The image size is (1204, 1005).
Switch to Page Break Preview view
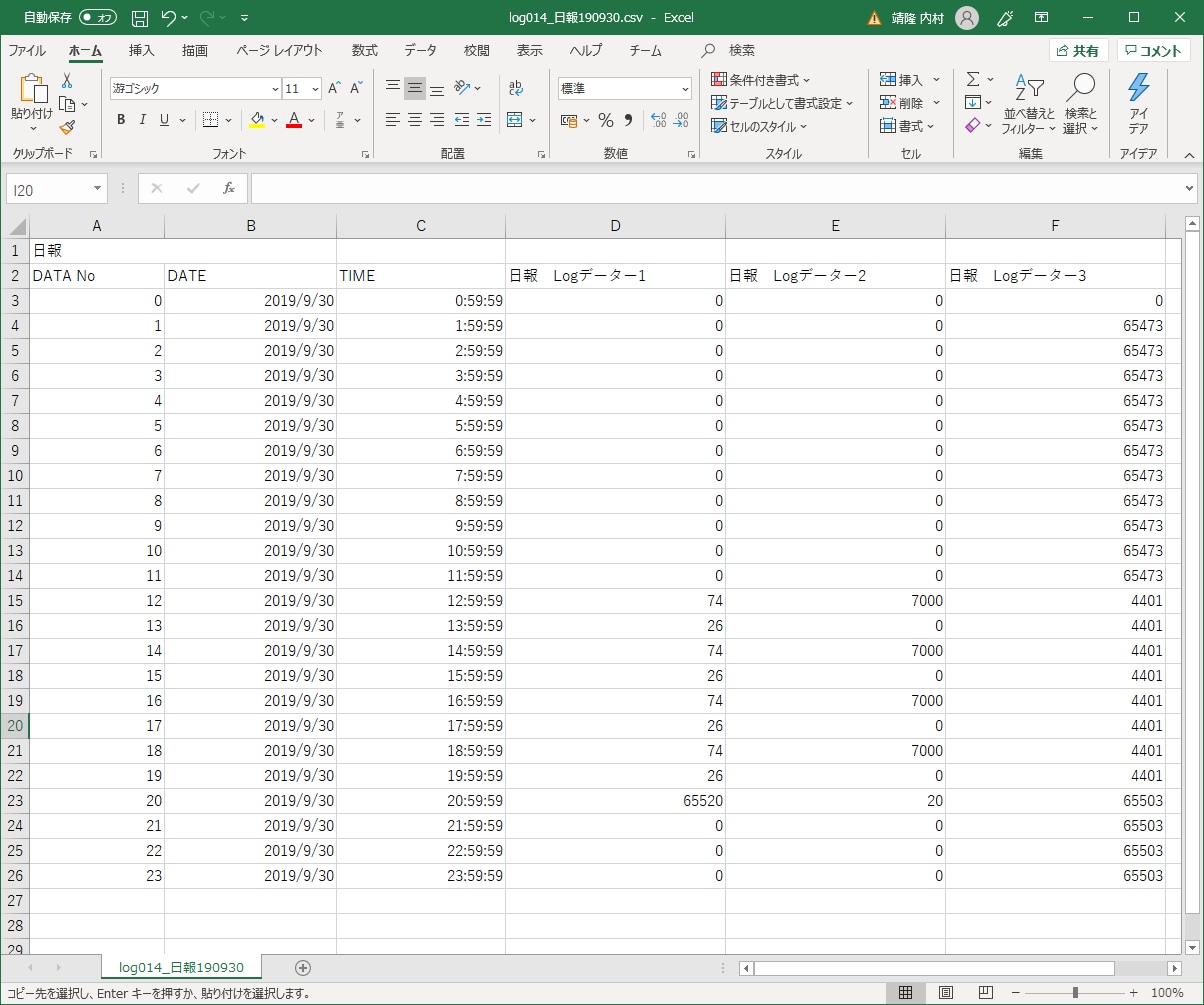tap(985, 993)
